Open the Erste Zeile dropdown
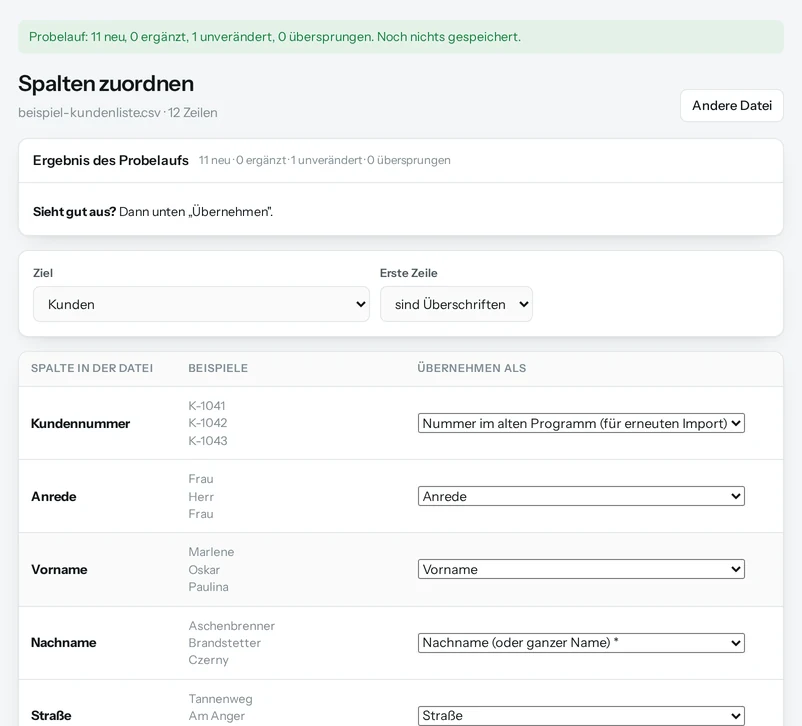Image resolution: width=802 pixels, height=726 pixels. point(456,304)
